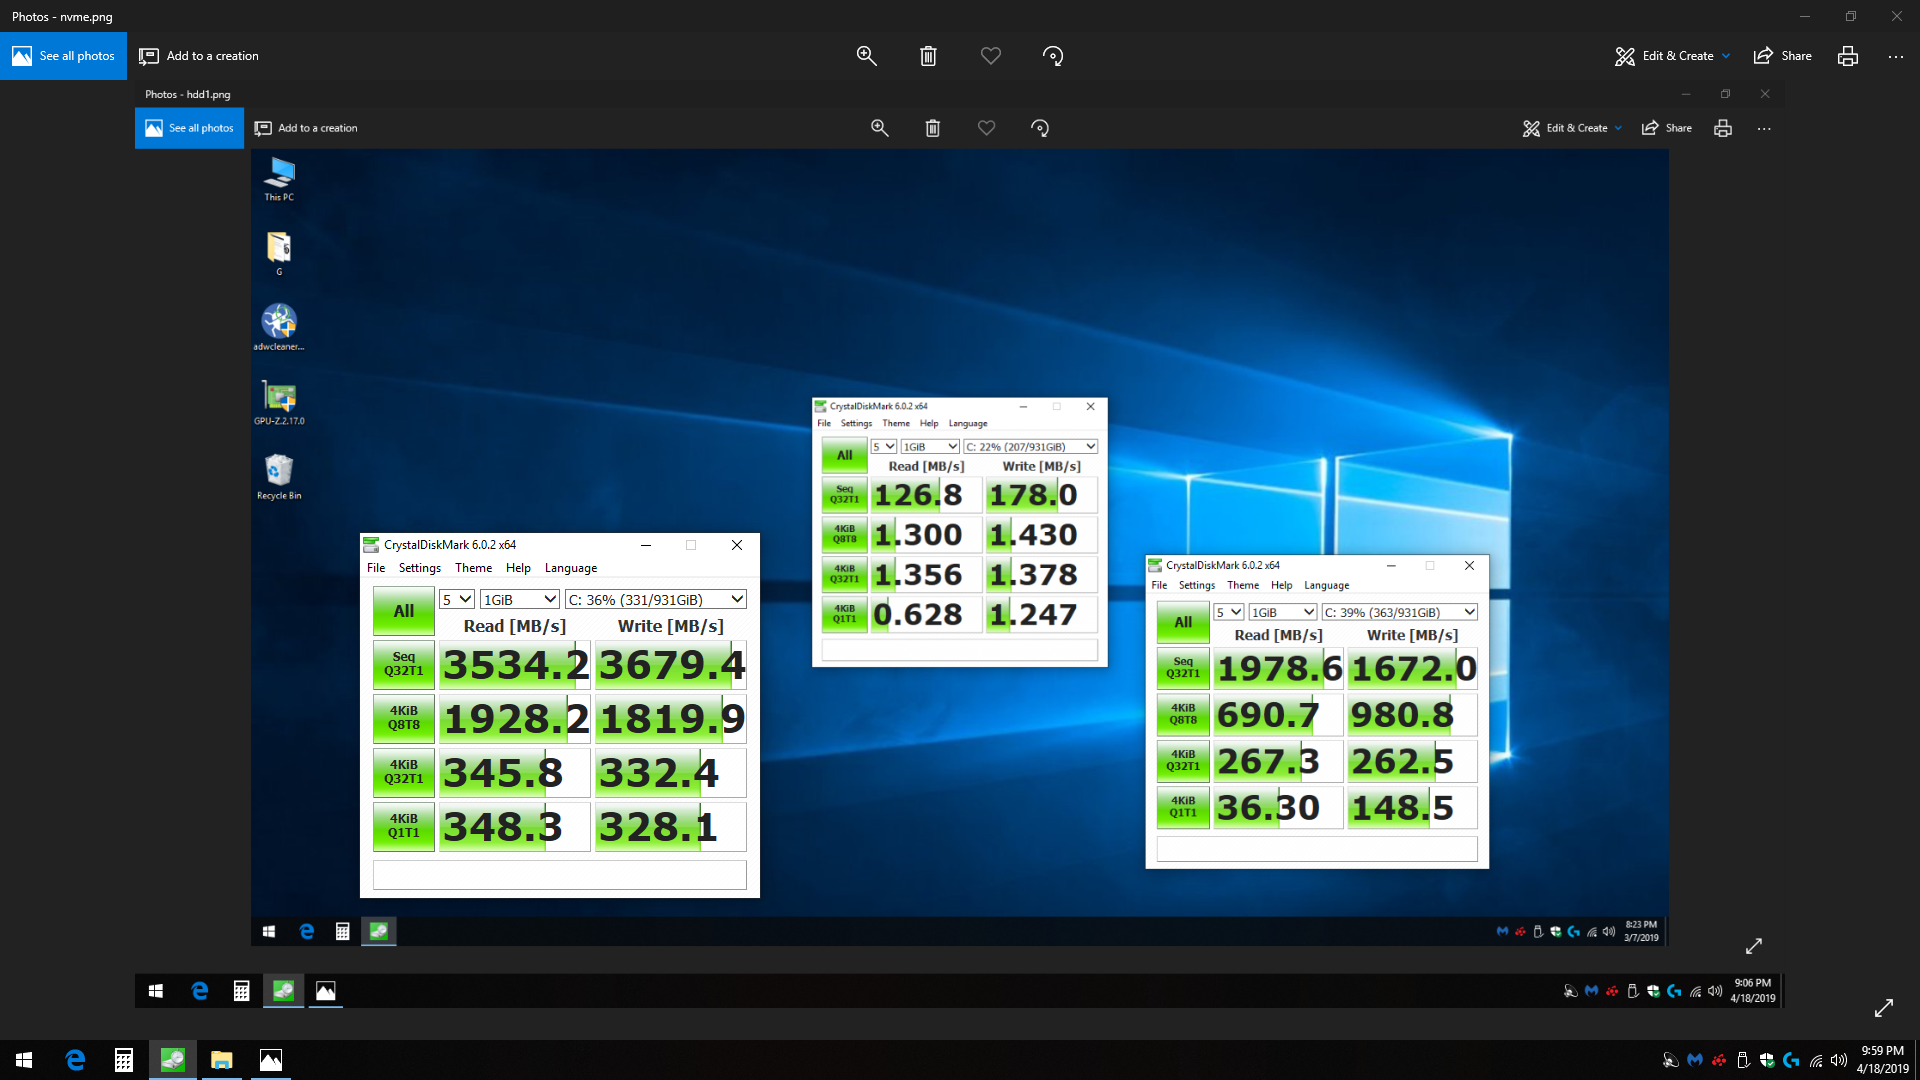This screenshot has height=1080, width=1920.
Task: Open Settings menu in the 36% CrystalDiskMark window
Action: [x=420, y=568]
